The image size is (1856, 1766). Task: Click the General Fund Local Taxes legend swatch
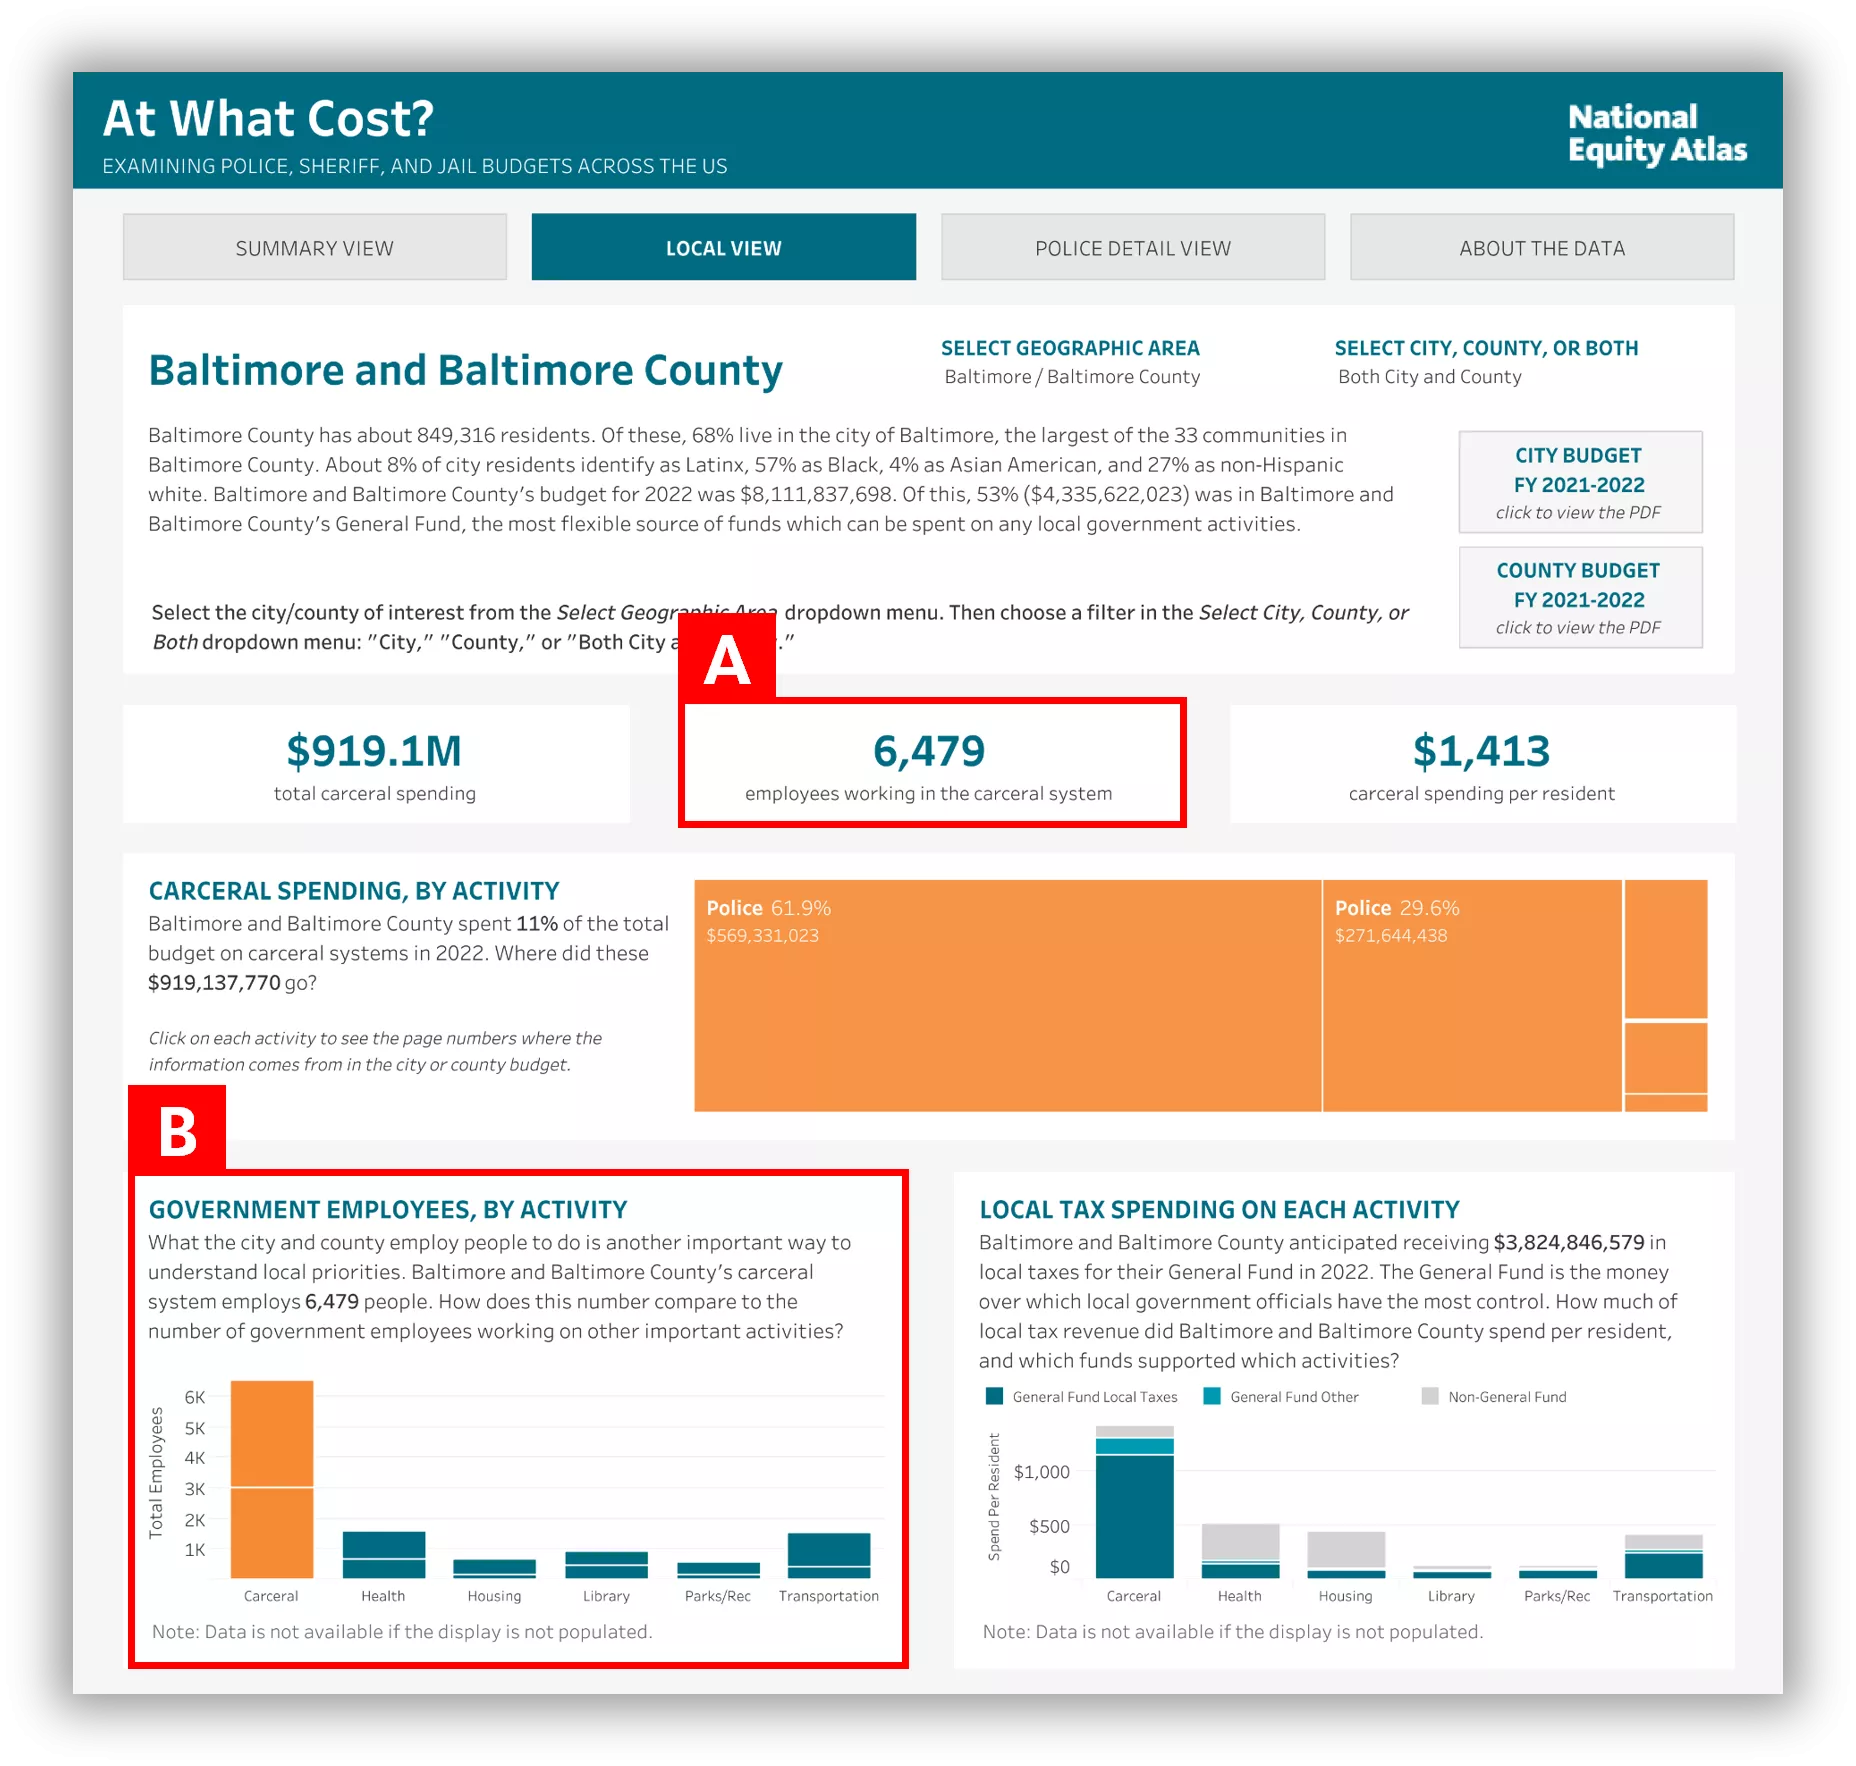coord(994,1396)
